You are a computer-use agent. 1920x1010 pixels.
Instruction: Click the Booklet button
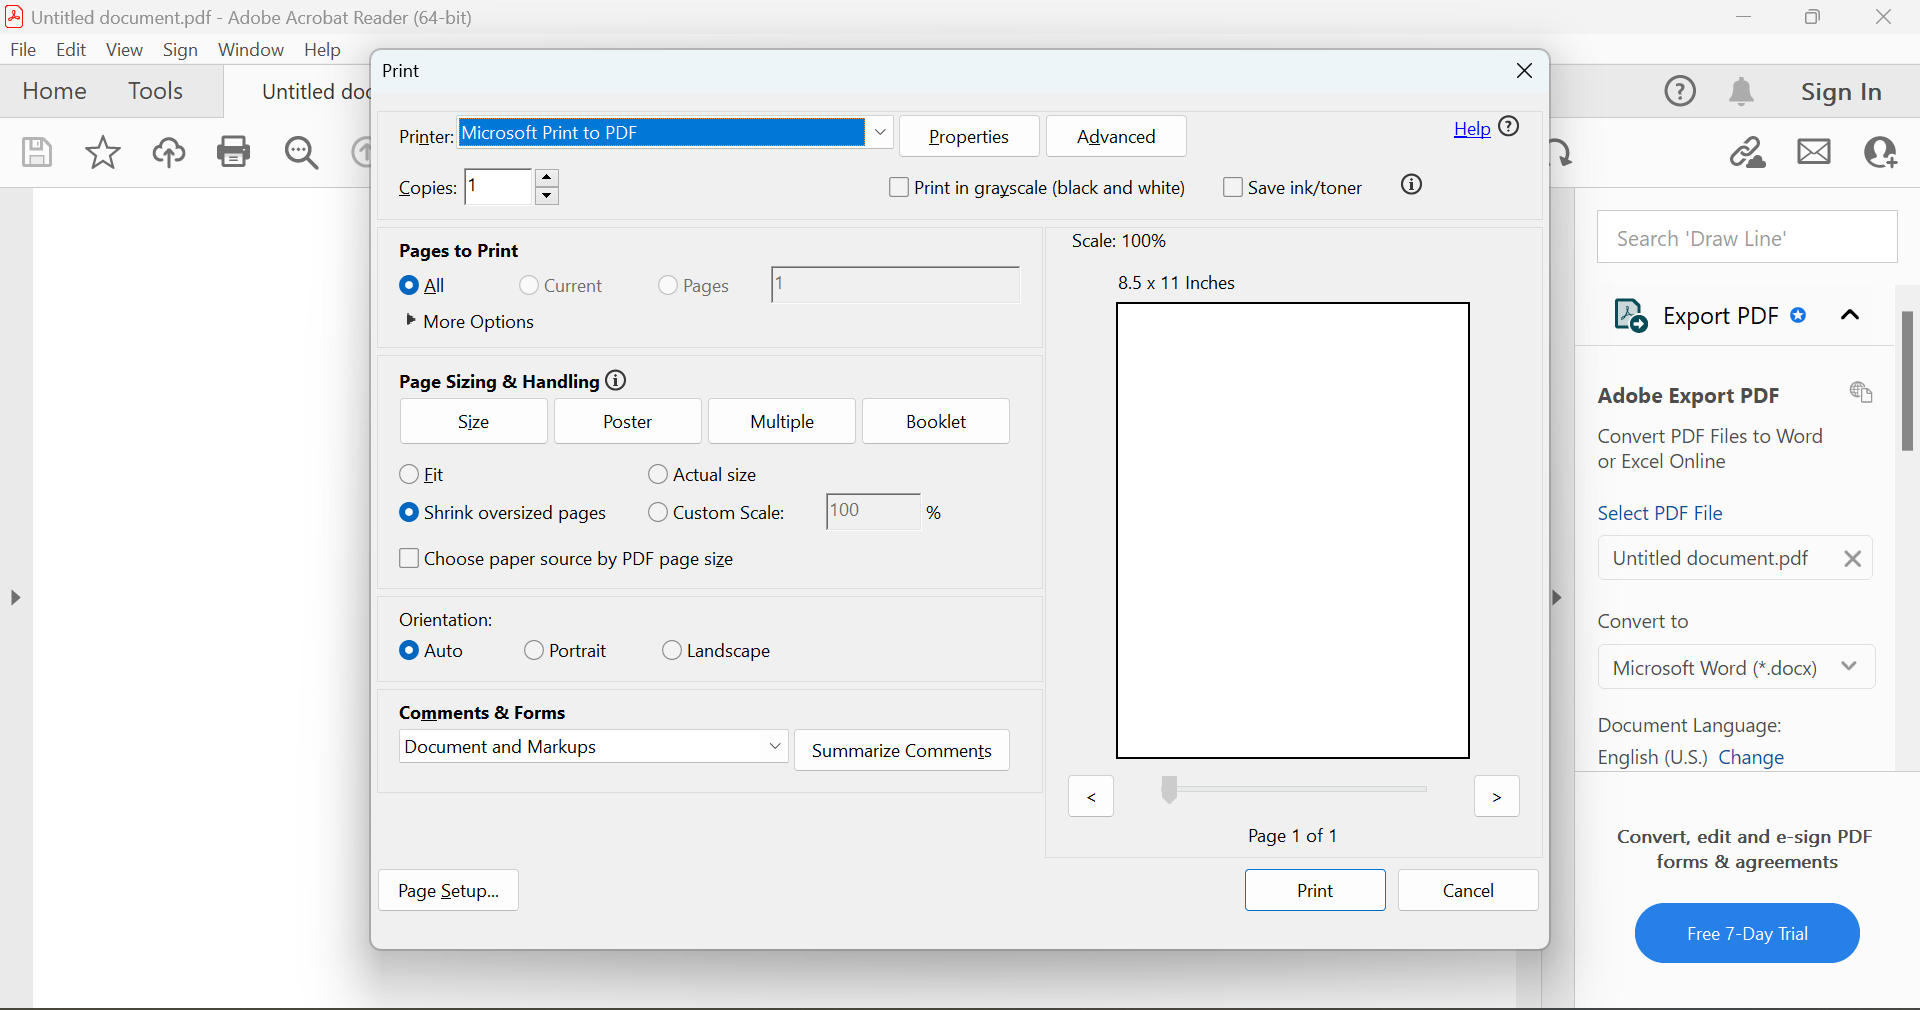pyautogui.click(x=936, y=421)
